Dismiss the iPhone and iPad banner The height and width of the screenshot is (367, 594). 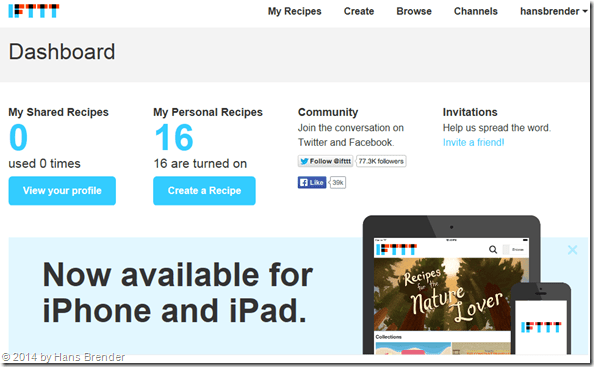(x=572, y=250)
